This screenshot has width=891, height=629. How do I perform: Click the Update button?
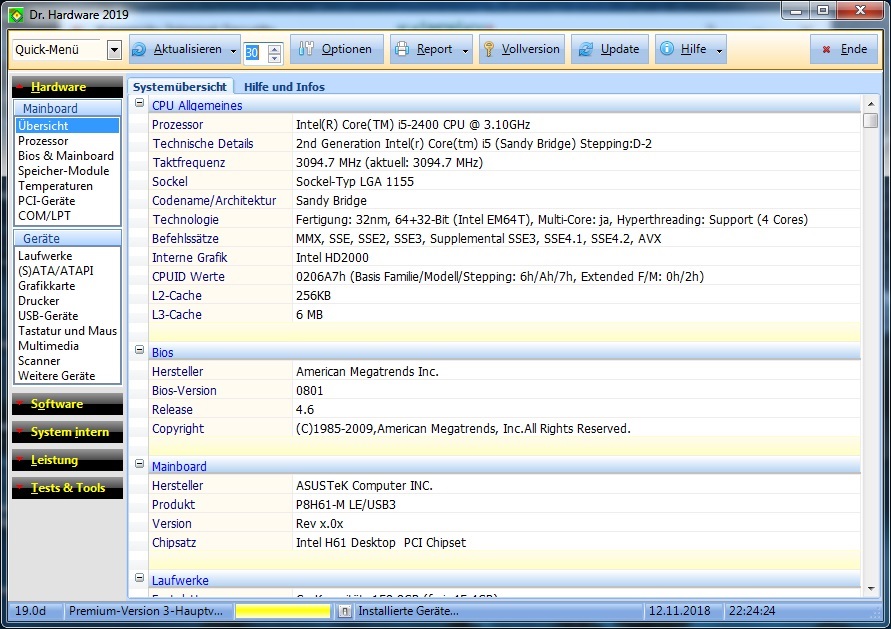click(609, 49)
